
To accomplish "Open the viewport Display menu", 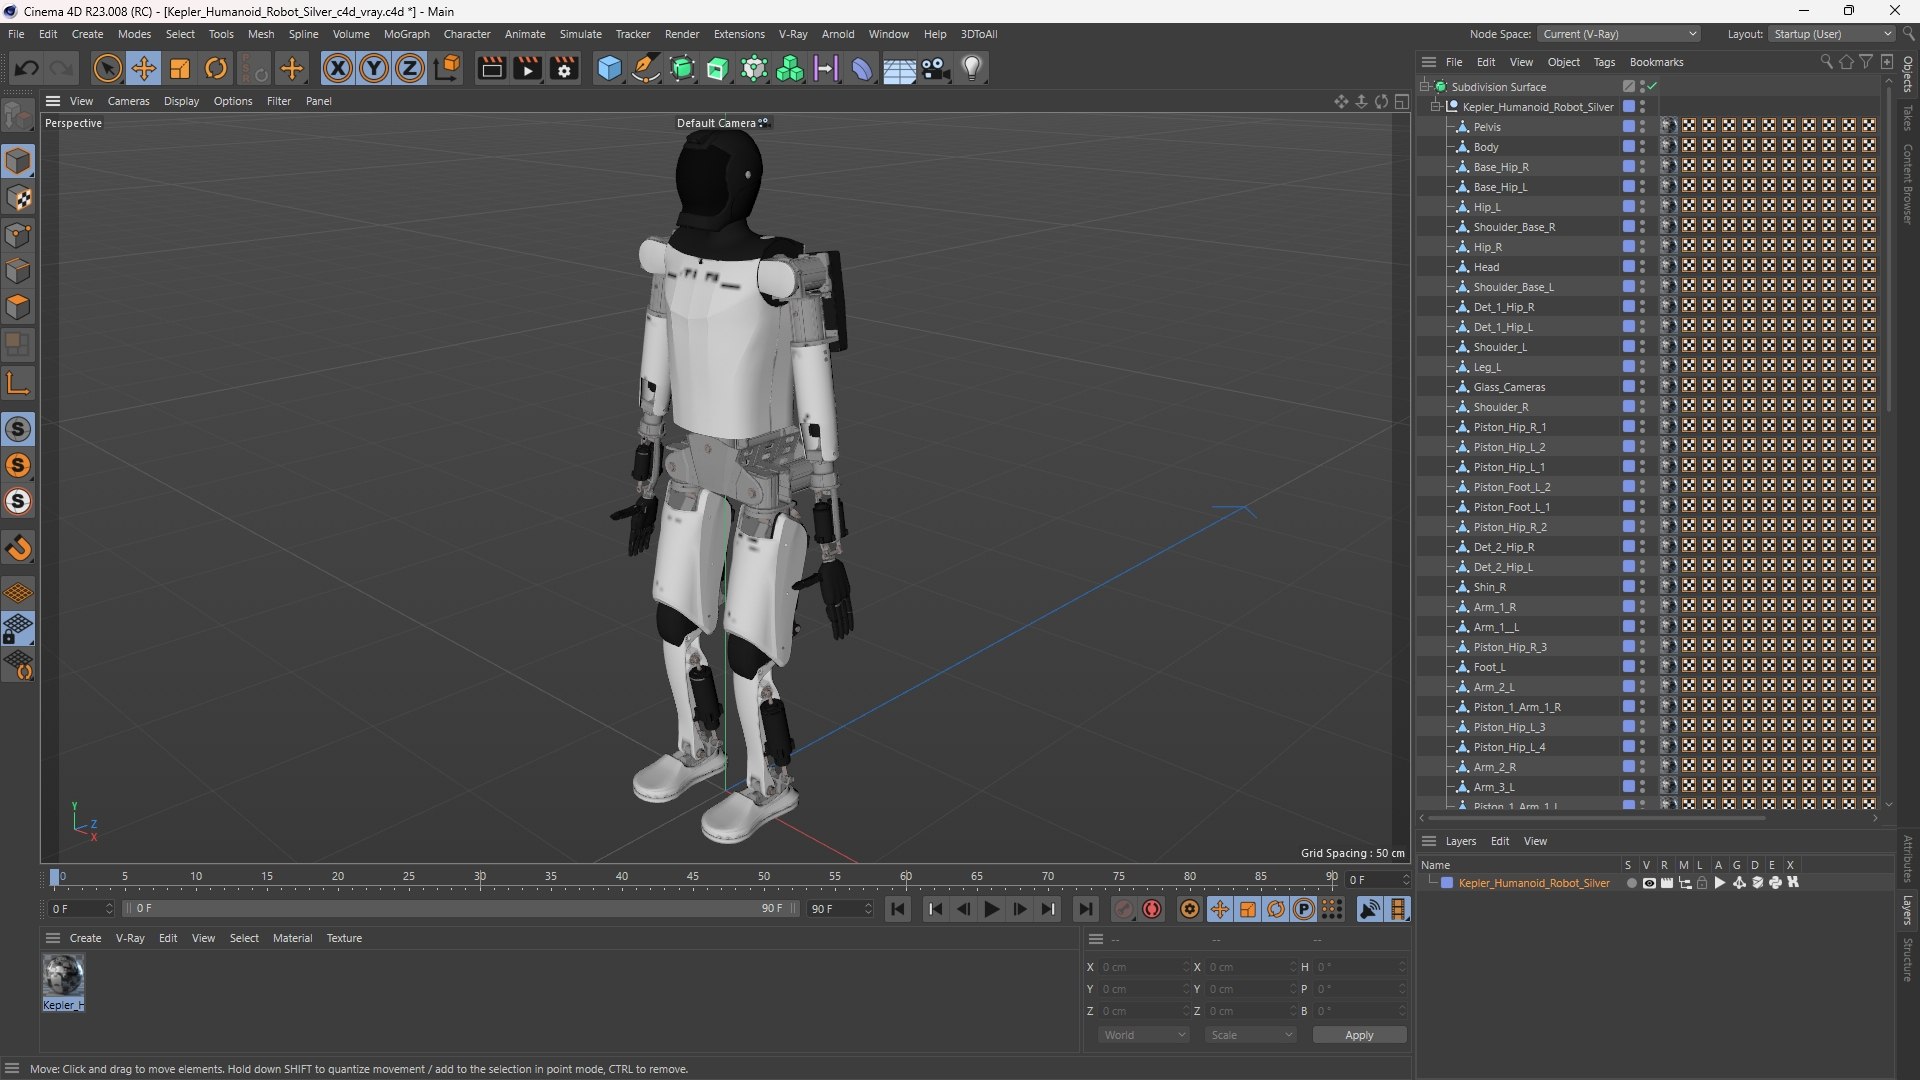I will (181, 101).
